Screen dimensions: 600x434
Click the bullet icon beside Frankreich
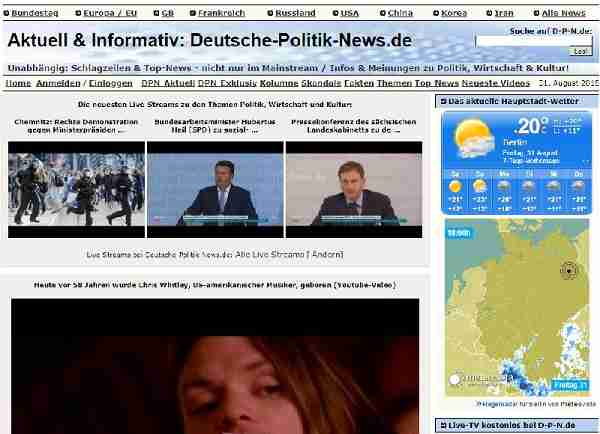click(193, 13)
